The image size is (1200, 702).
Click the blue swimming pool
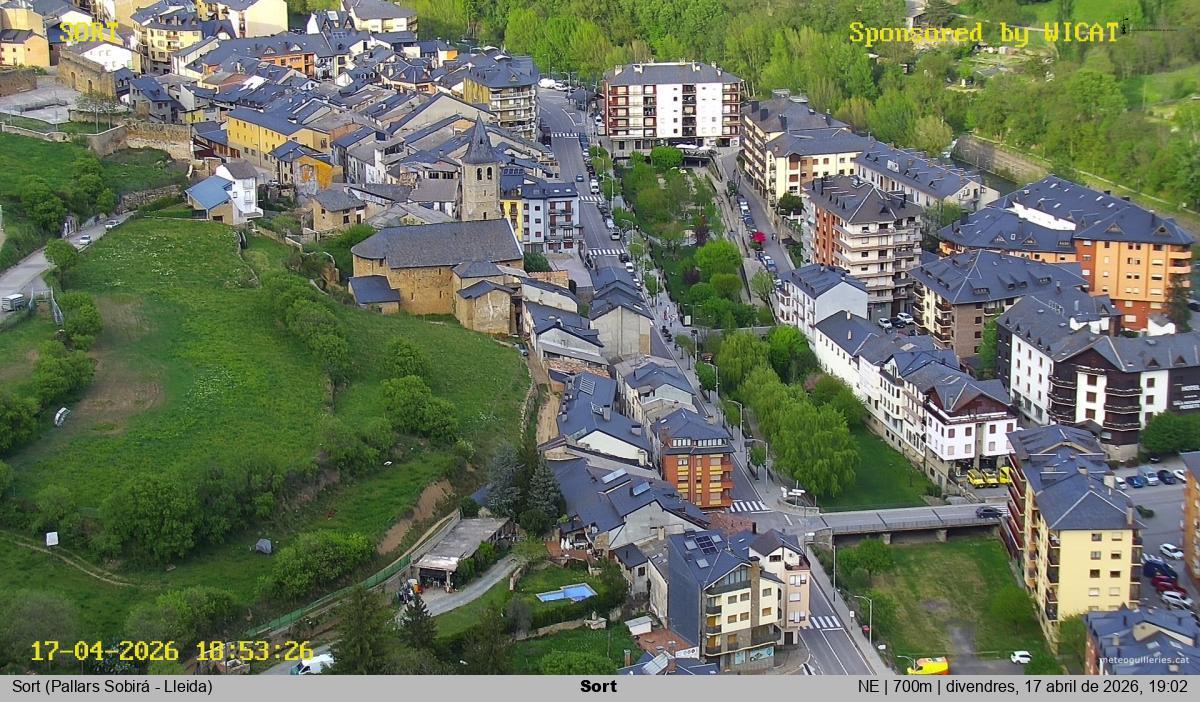(x=566, y=593)
